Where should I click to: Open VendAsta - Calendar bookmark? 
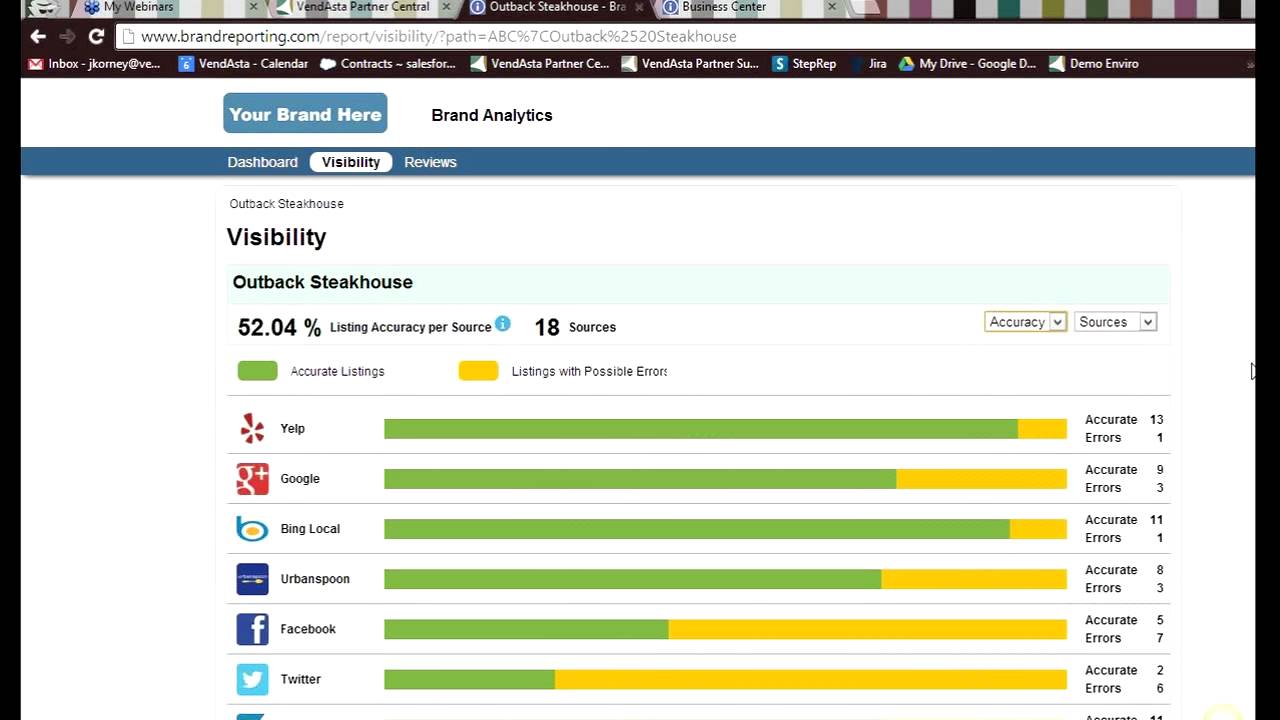[243, 64]
